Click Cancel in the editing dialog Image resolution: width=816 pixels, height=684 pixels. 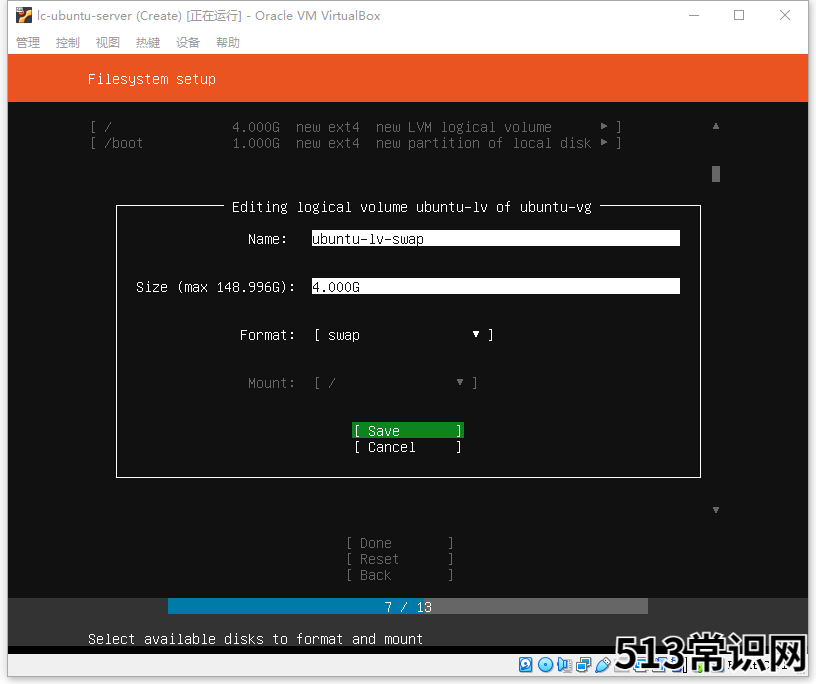407,447
